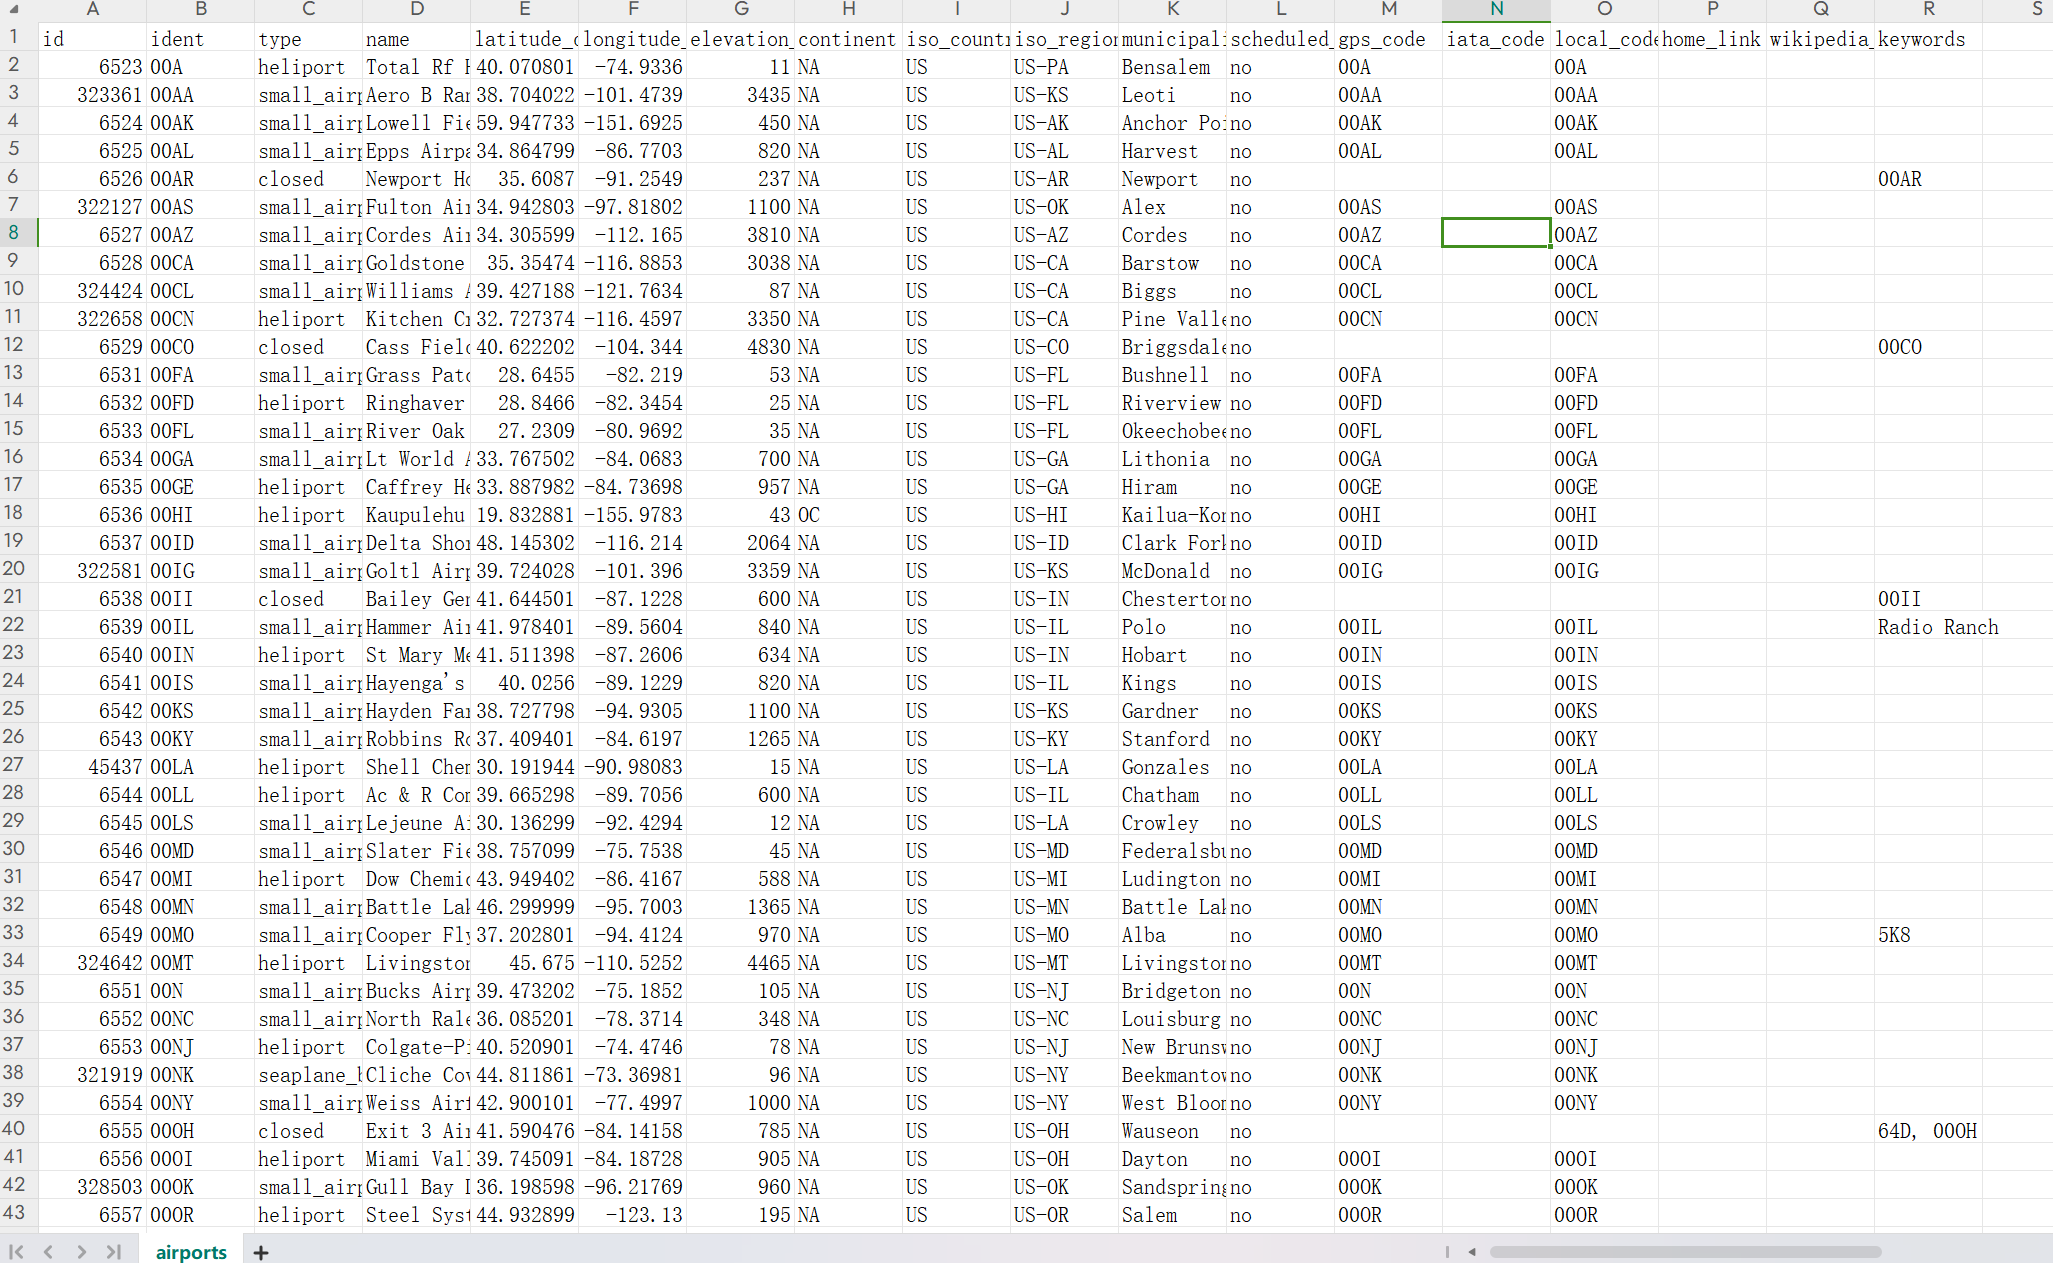Click the scrollbar split handle at the bottom

[1447, 1252]
